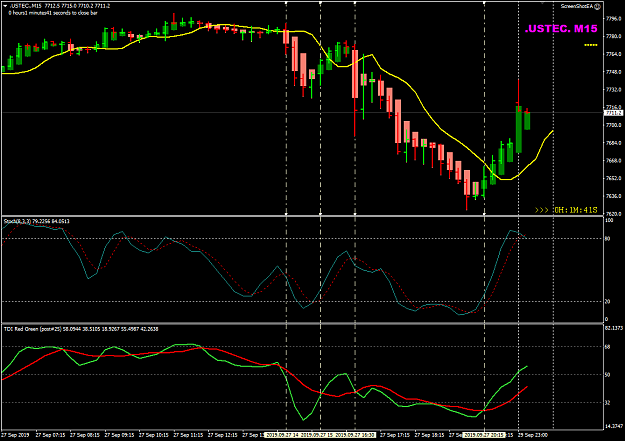The width and height of the screenshot is (625, 441).
Task: Click the Stochastic scale level 20
Action: pos(607,301)
